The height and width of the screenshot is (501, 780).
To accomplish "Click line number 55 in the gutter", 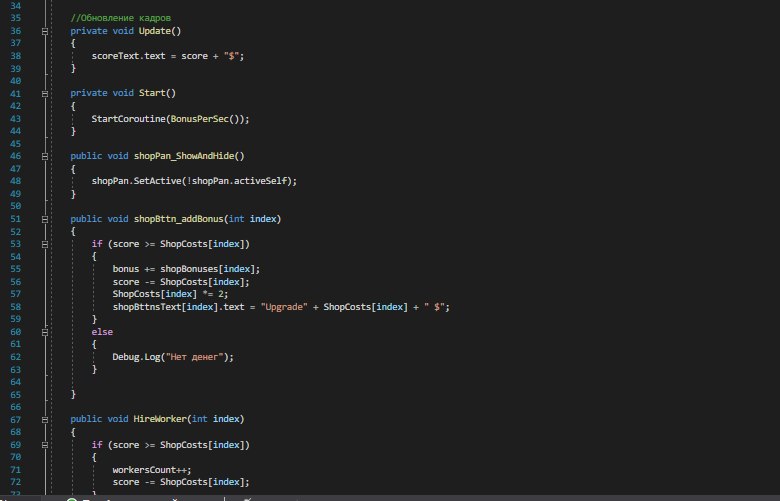I will coord(15,269).
